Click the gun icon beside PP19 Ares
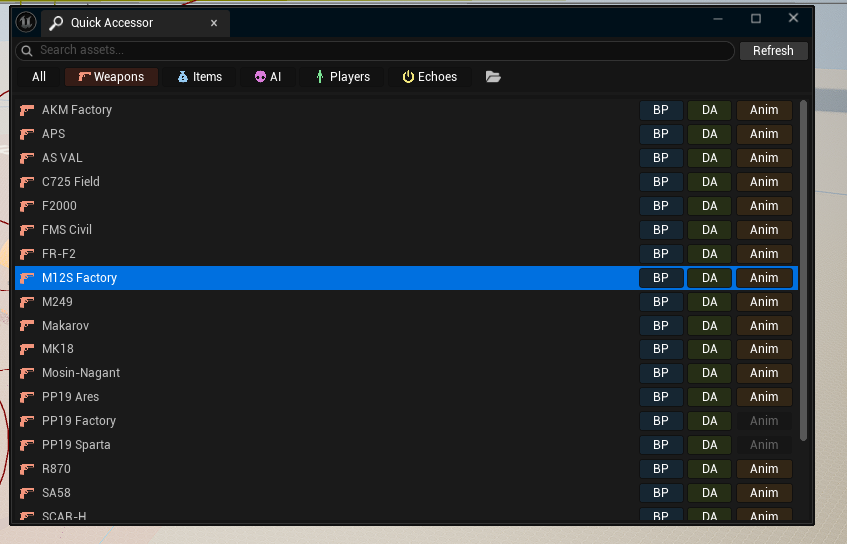847x544 pixels. click(x=27, y=397)
